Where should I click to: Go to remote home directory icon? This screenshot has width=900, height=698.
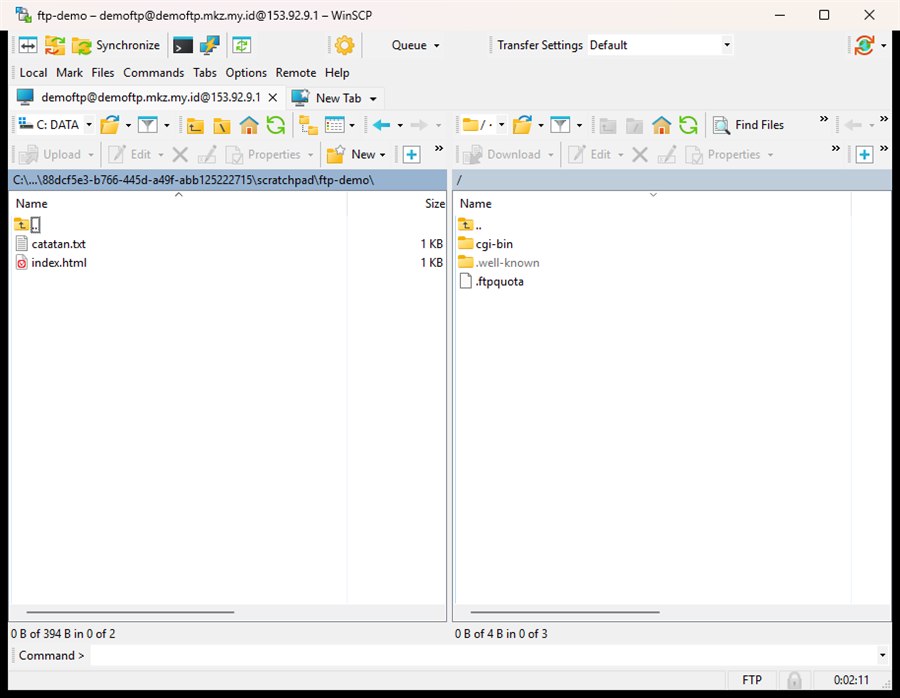pos(661,125)
